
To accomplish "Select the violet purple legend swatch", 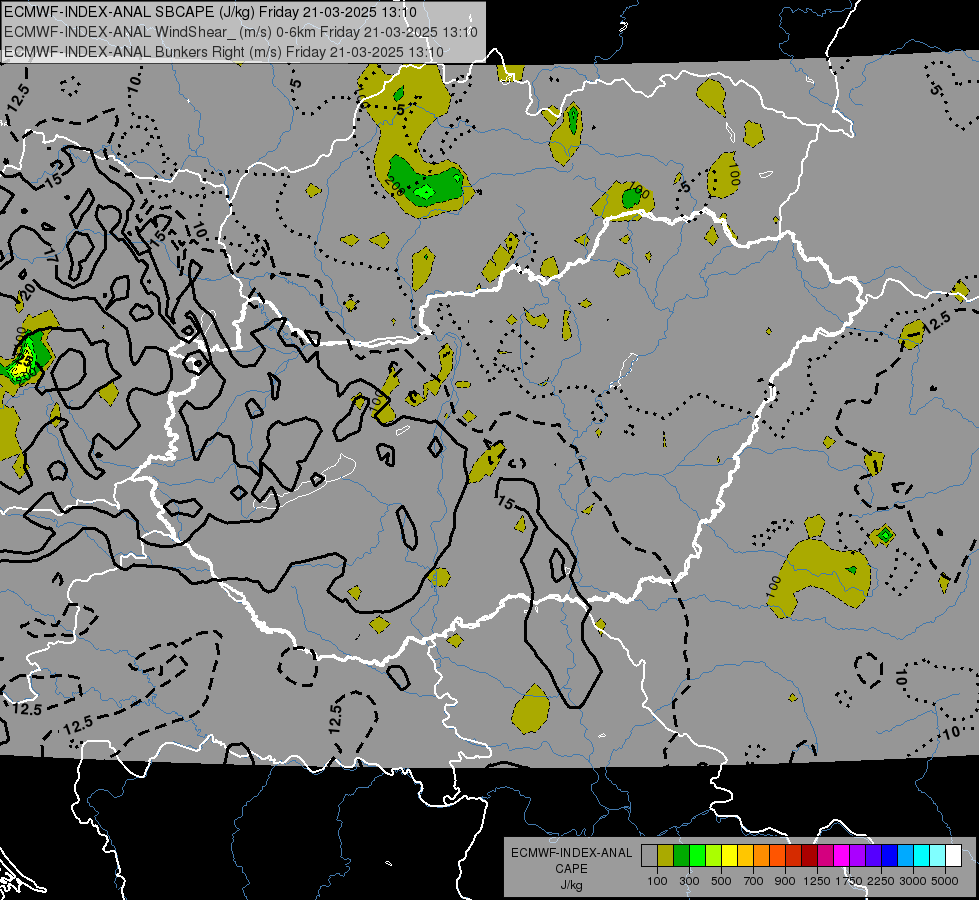I will coord(858,856).
